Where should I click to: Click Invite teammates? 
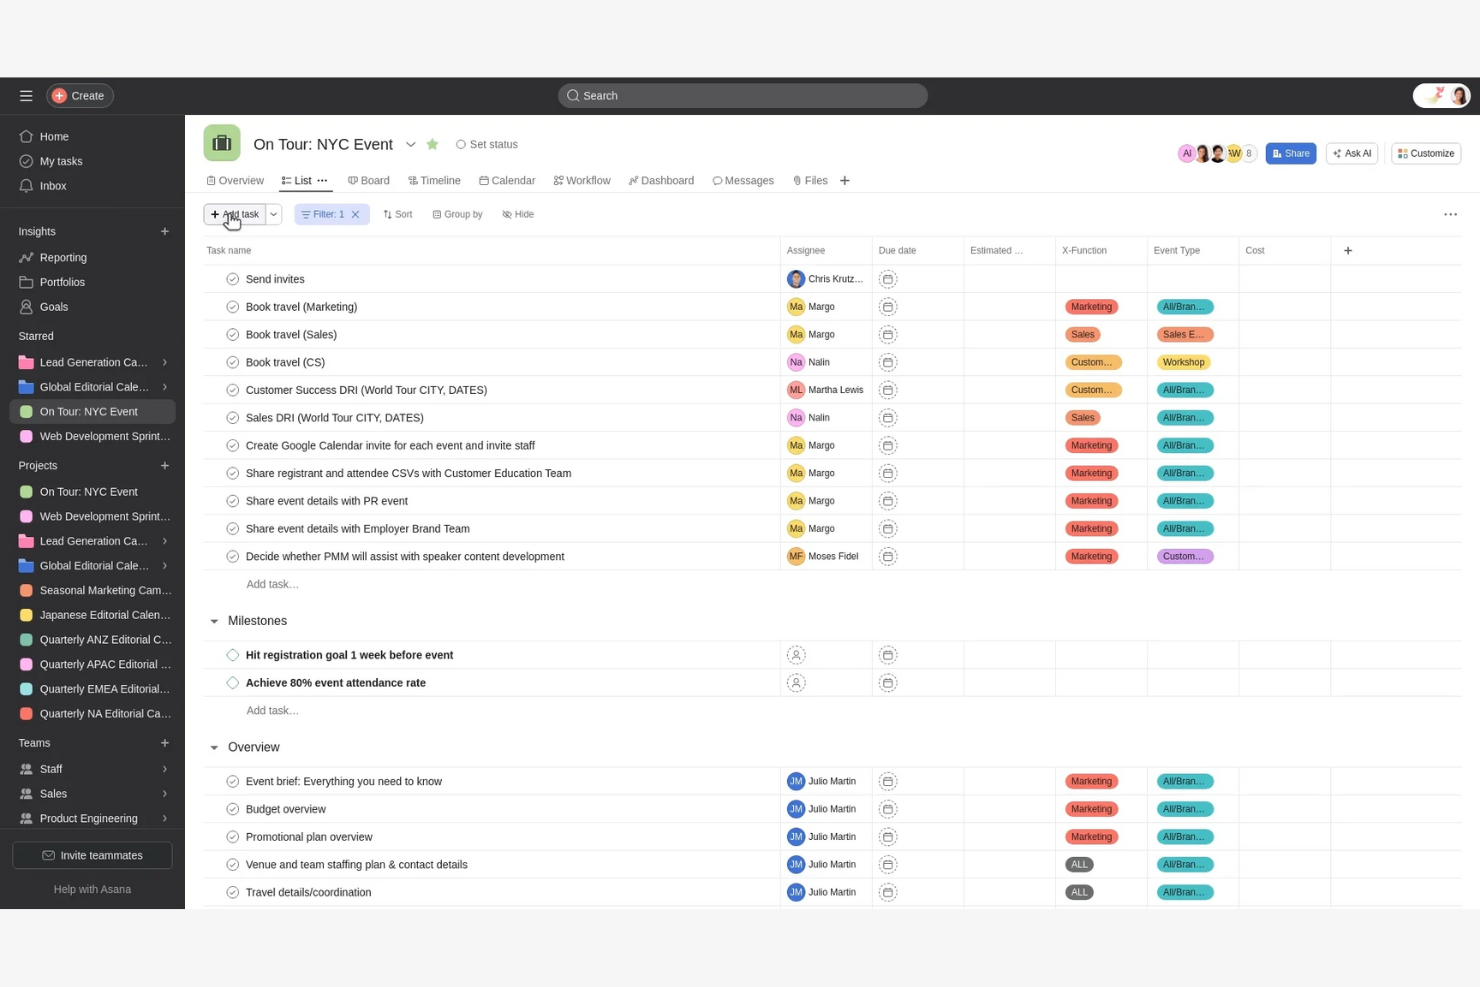(92, 855)
